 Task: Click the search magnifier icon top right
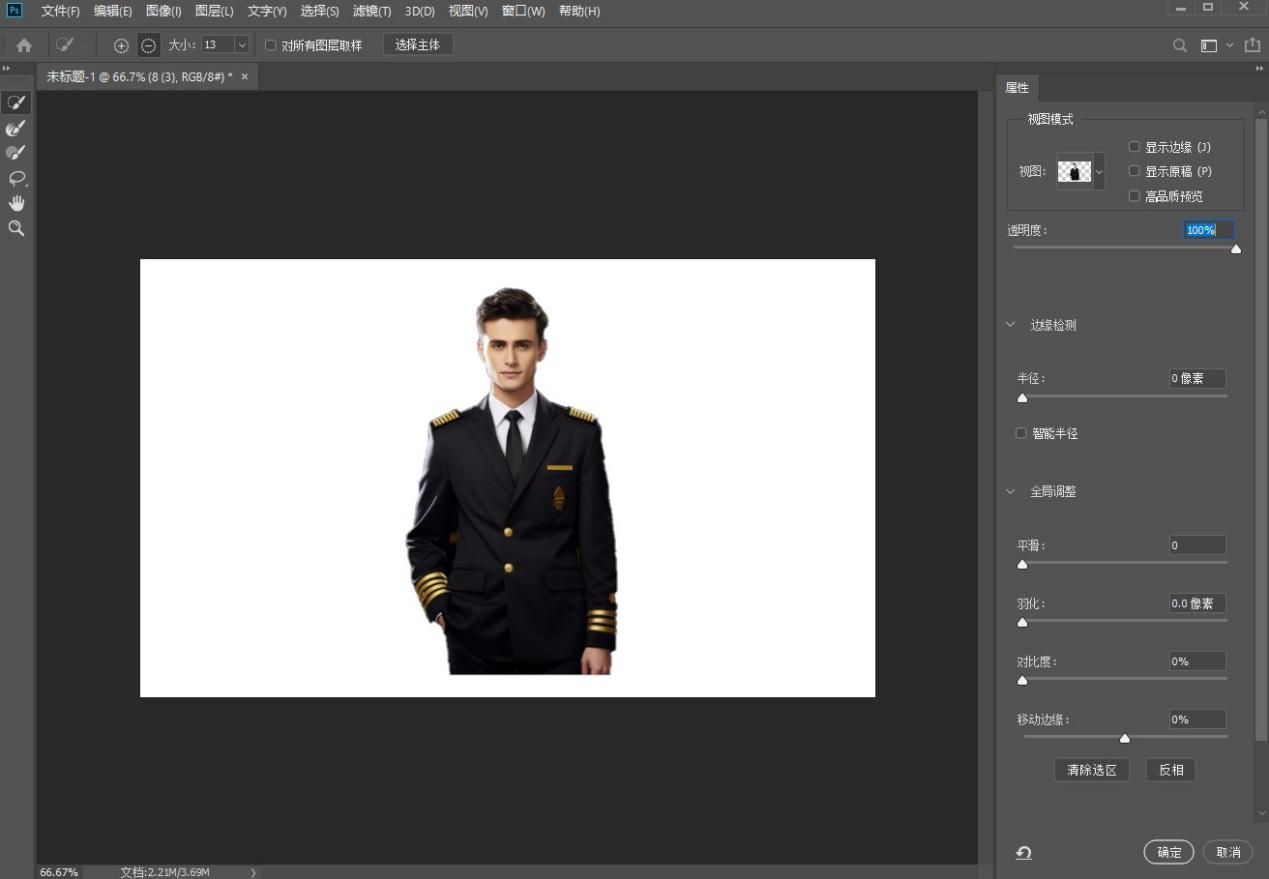point(1180,45)
